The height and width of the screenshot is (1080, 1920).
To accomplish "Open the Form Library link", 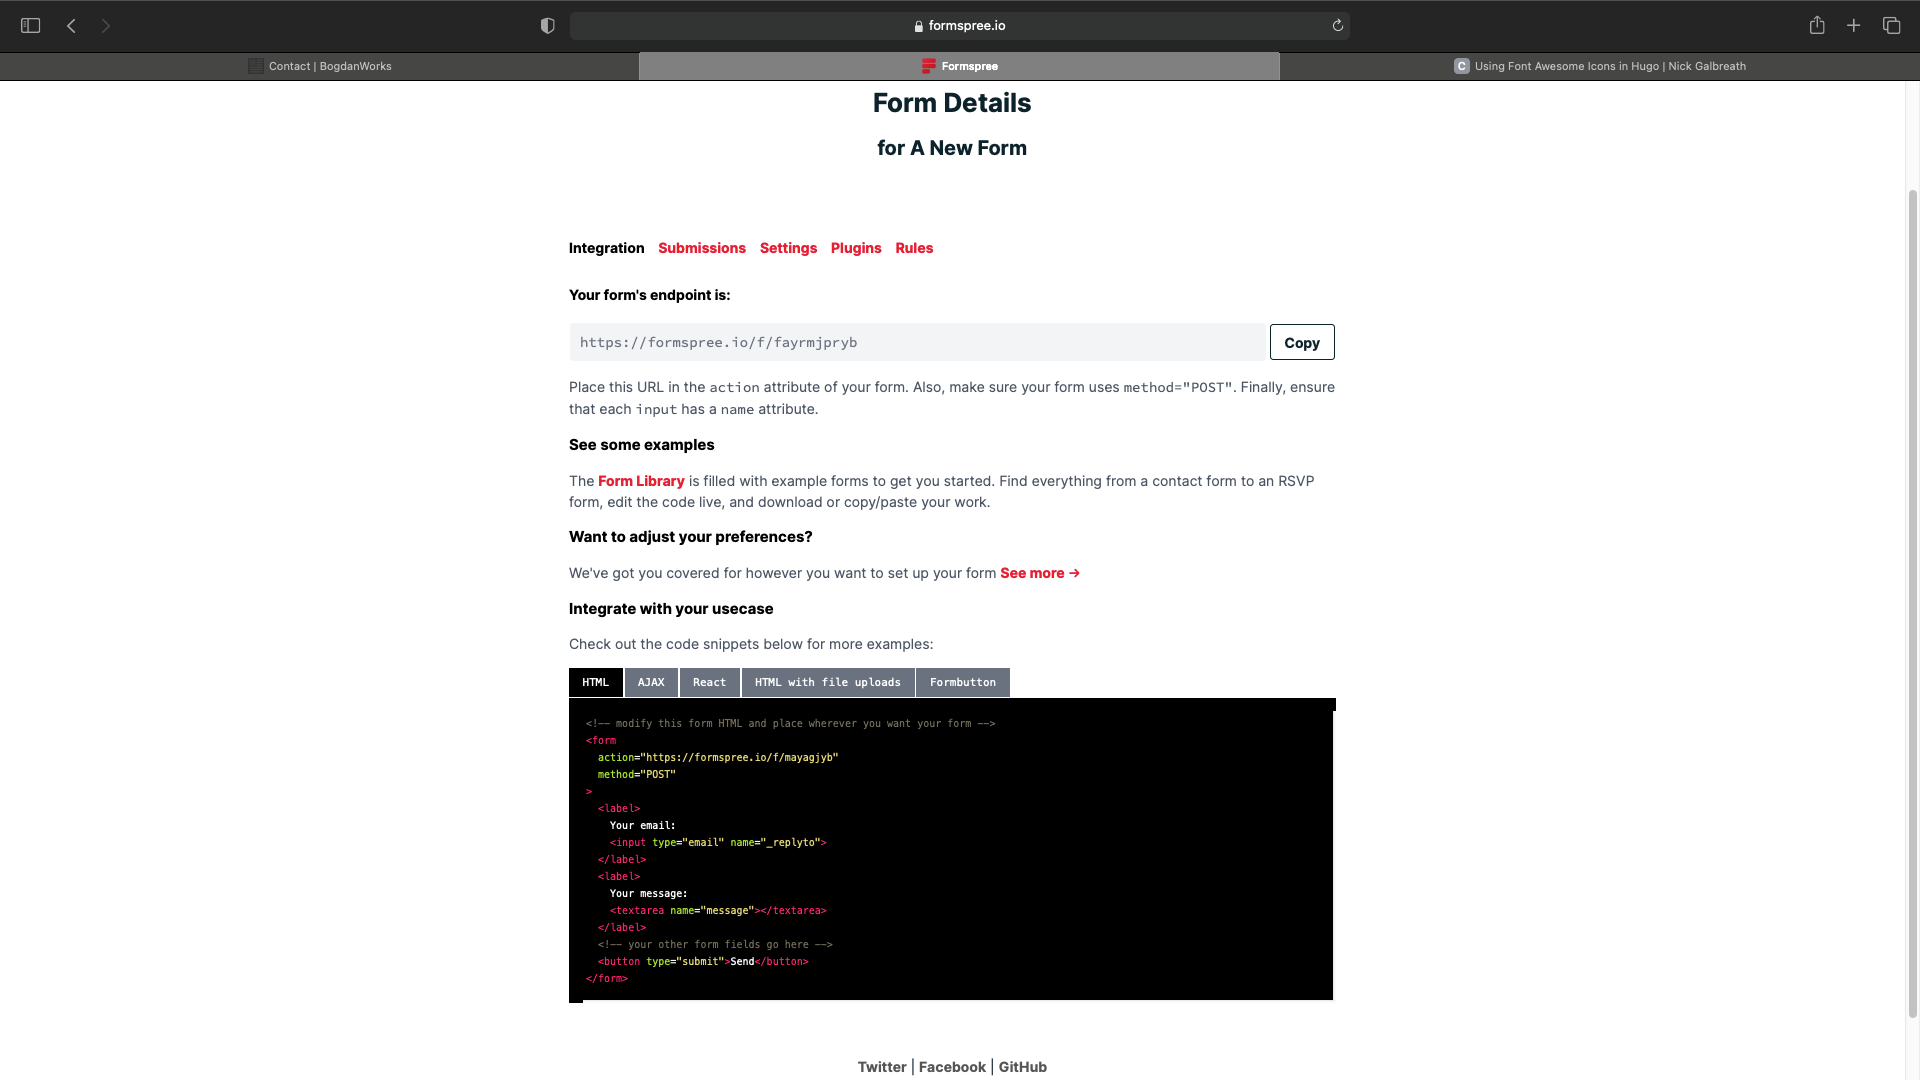I will [x=641, y=481].
